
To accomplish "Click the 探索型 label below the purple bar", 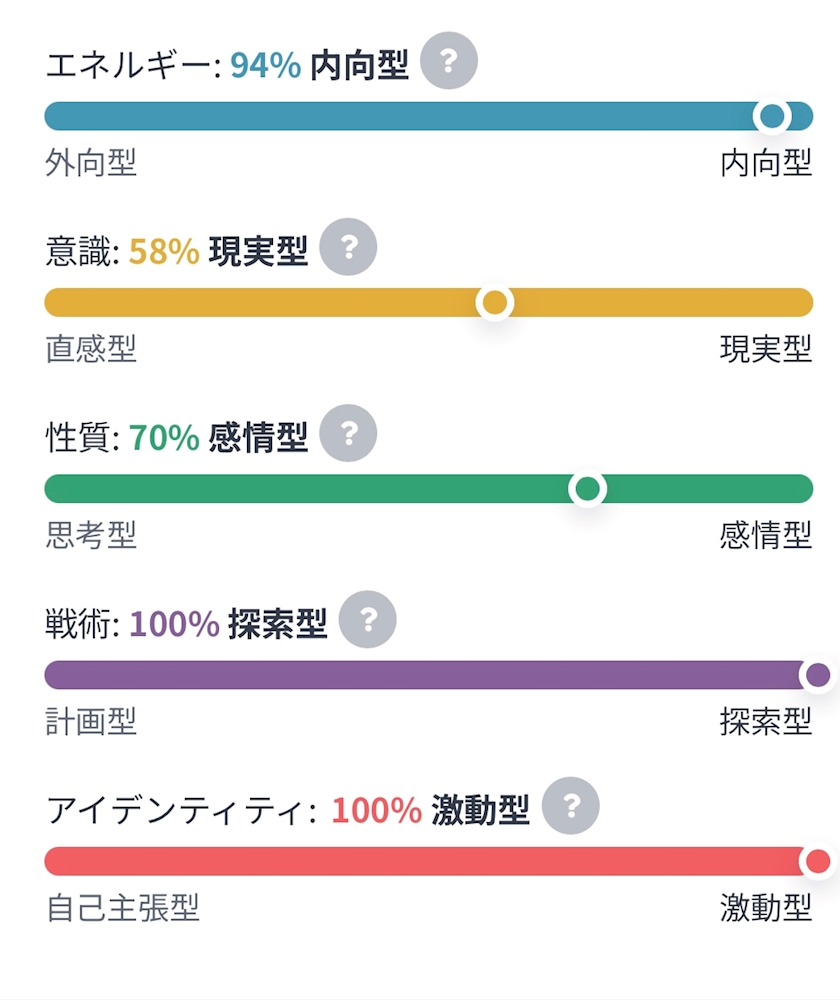I will point(766,722).
